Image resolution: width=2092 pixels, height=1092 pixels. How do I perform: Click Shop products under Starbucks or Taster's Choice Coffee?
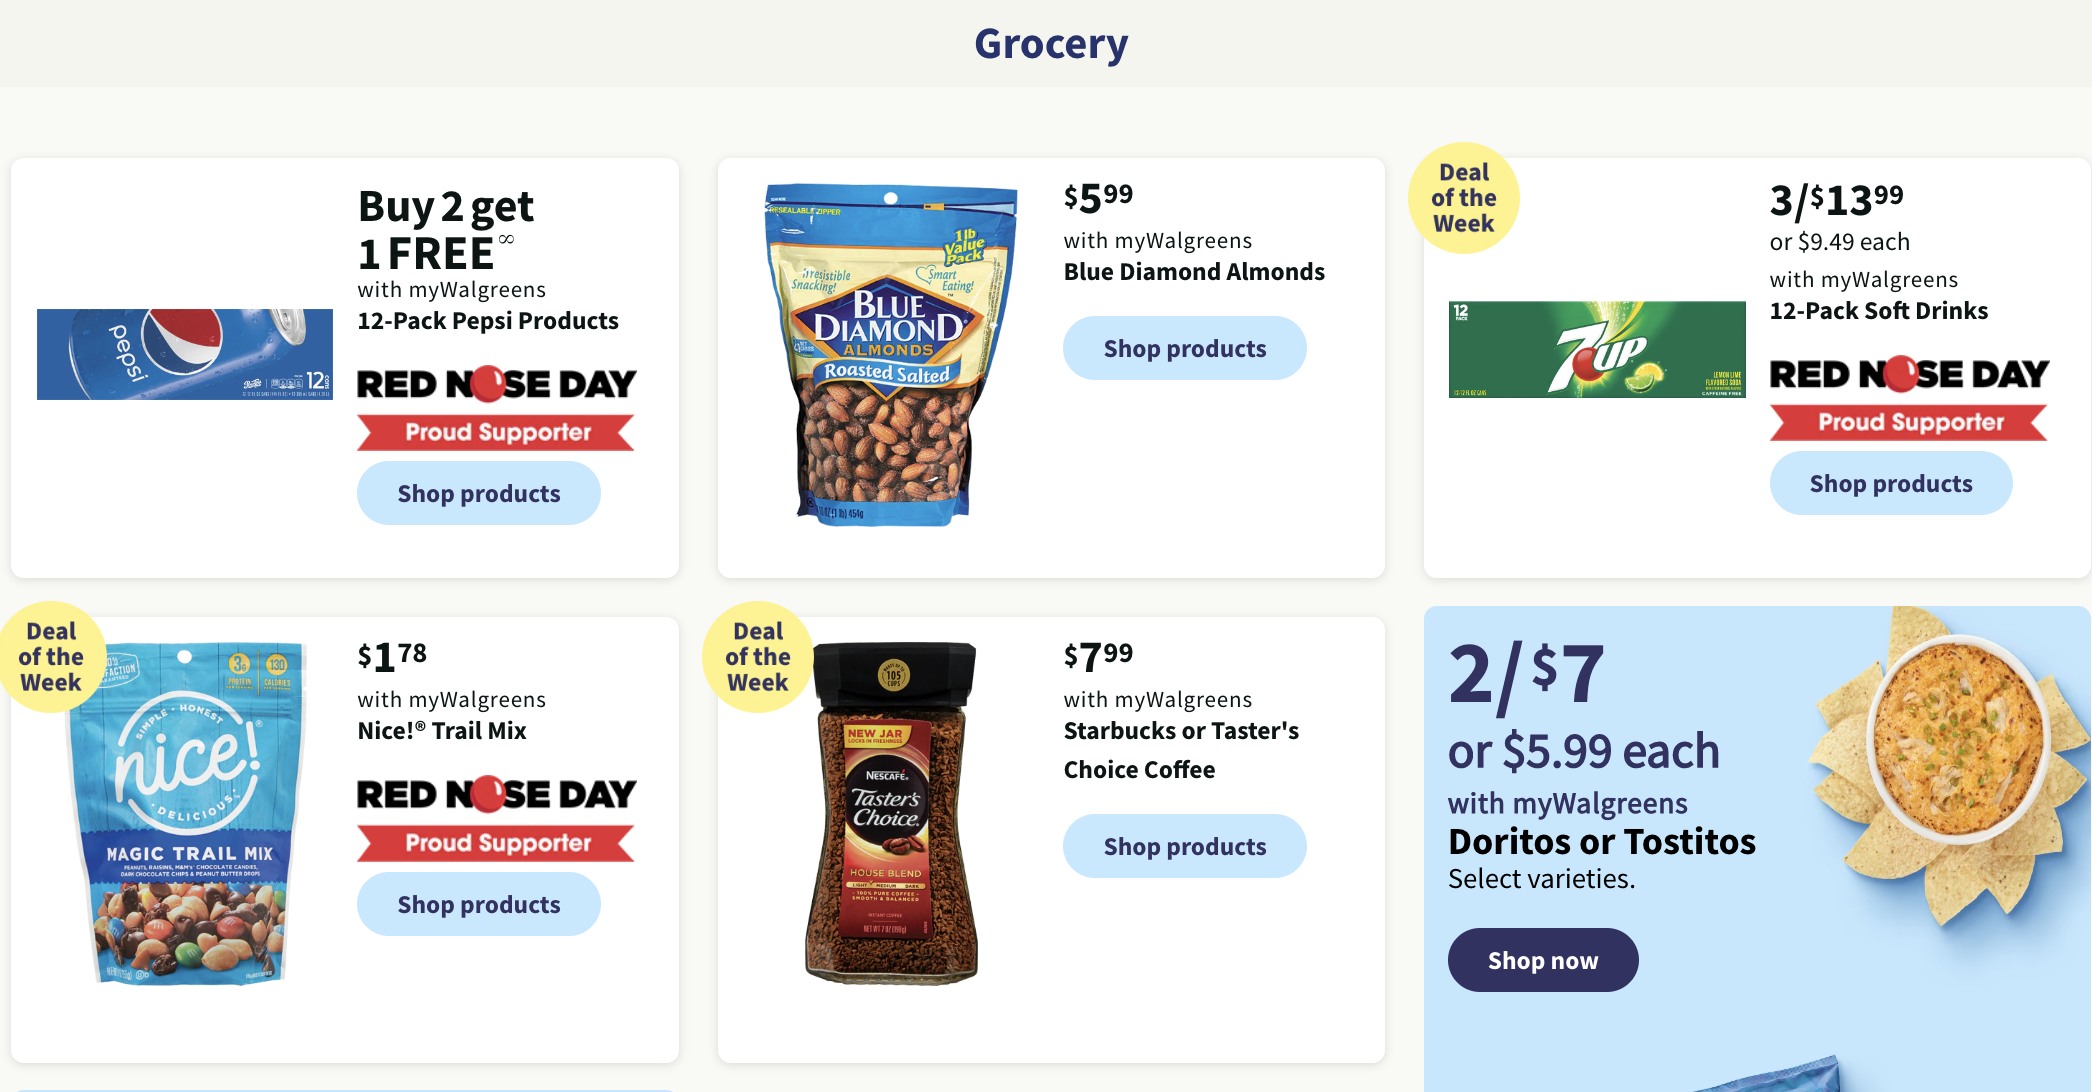click(x=1185, y=846)
